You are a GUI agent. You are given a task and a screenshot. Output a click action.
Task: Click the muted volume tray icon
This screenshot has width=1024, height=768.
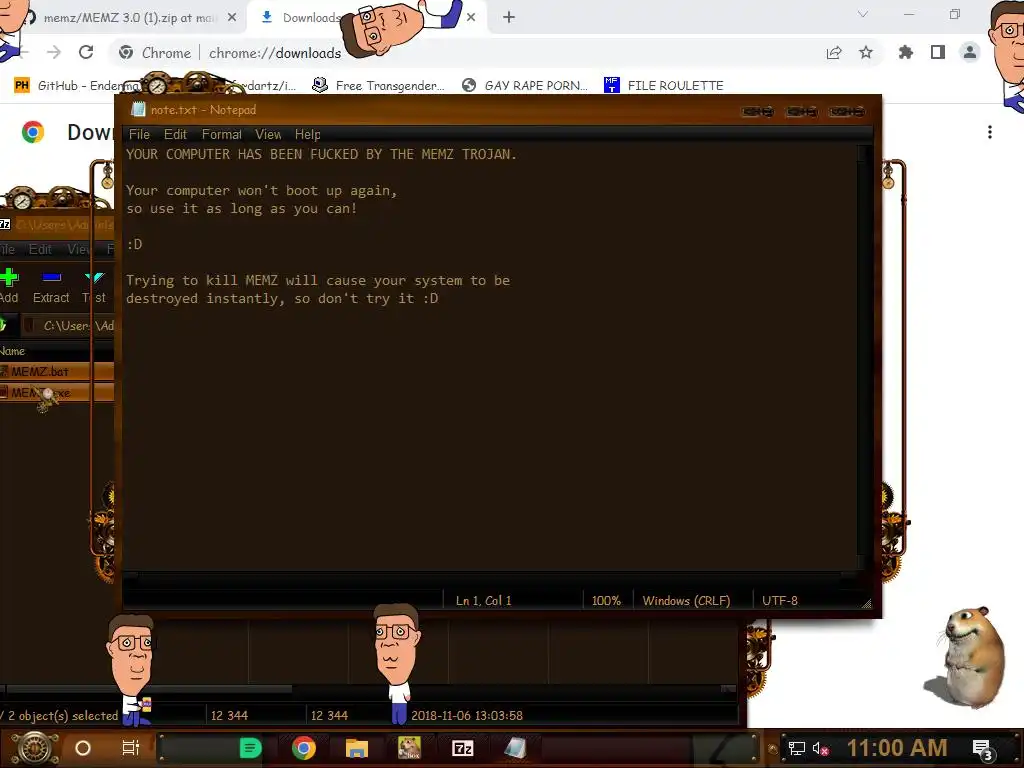pyautogui.click(x=820, y=749)
